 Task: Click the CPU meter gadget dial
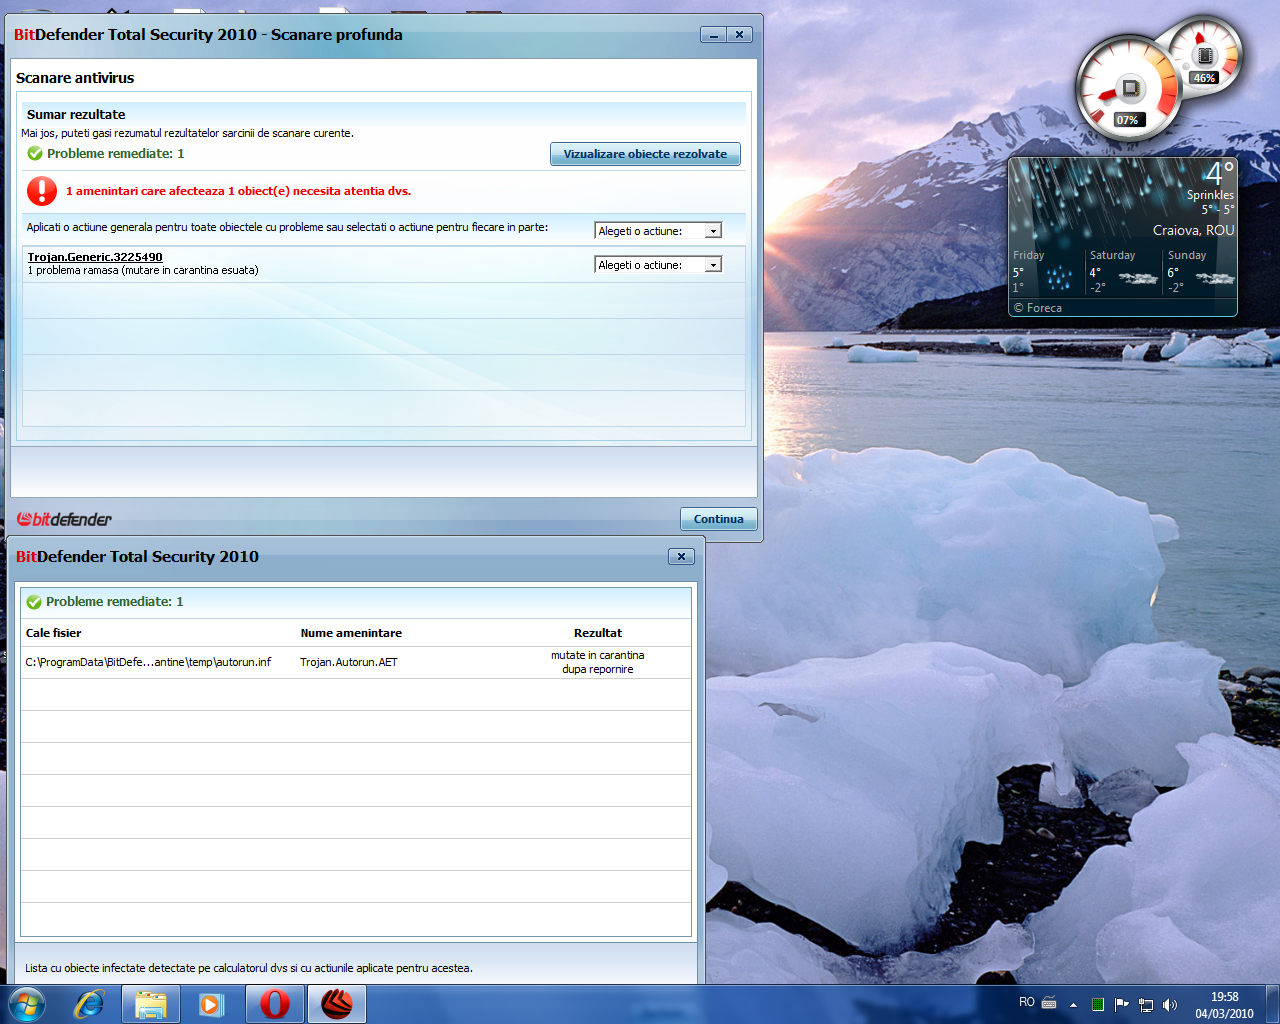pyautogui.click(x=1129, y=88)
